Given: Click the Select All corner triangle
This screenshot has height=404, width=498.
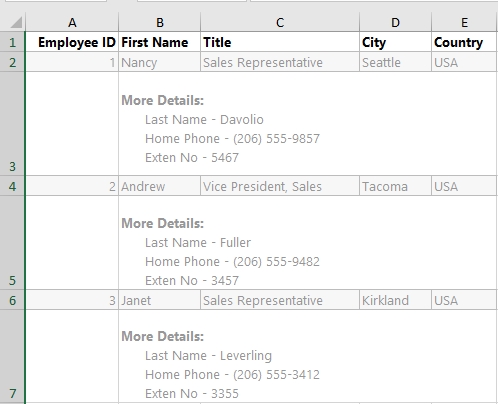Looking at the screenshot, I should coord(16,22).
